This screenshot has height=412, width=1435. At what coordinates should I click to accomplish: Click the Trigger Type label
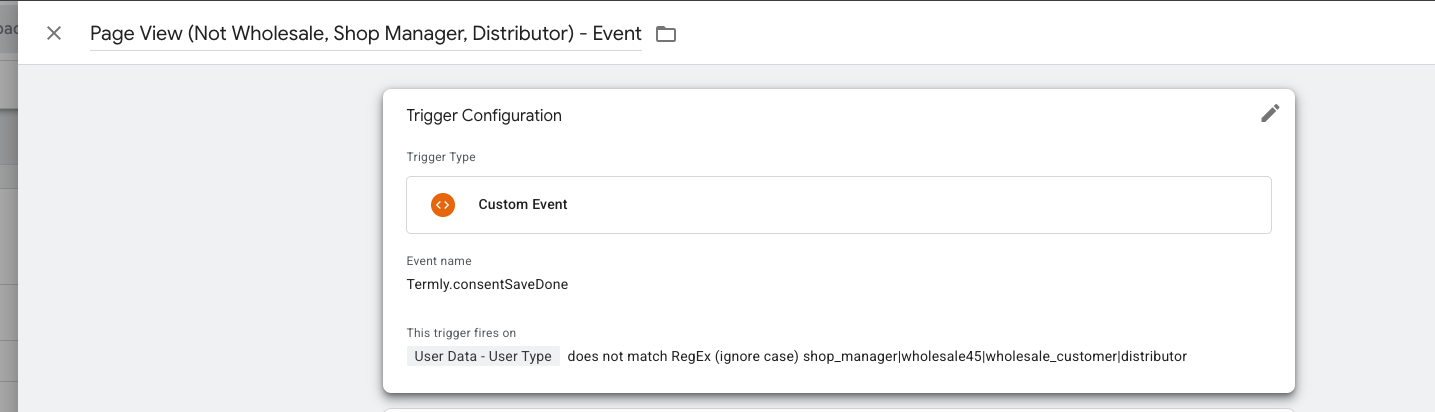tap(441, 157)
